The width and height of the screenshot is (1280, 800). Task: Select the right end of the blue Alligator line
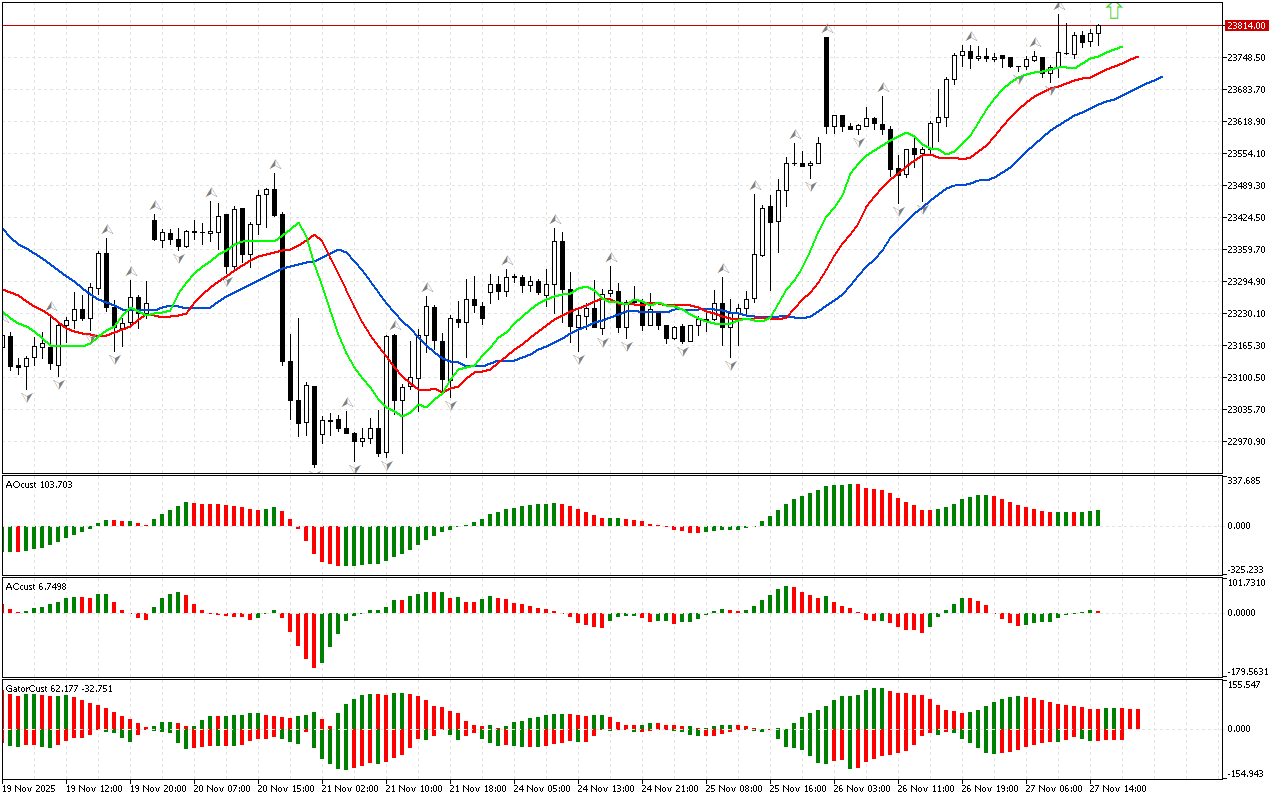tap(1160, 77)
